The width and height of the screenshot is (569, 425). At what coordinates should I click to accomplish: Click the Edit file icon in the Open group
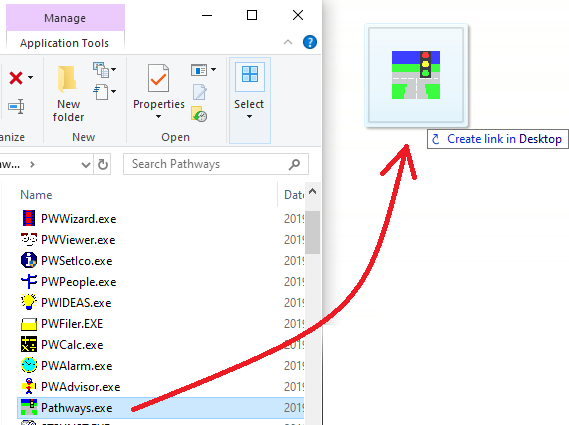click(200, 92)
